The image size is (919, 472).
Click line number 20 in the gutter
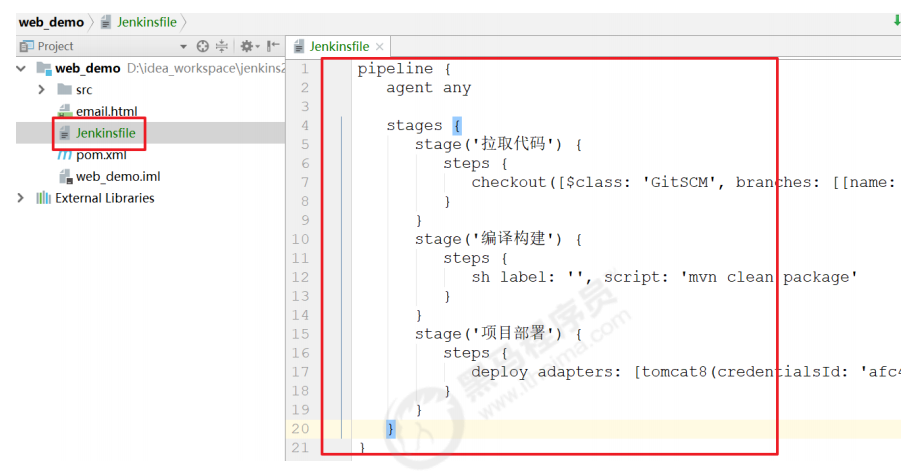tap(300, 429)
